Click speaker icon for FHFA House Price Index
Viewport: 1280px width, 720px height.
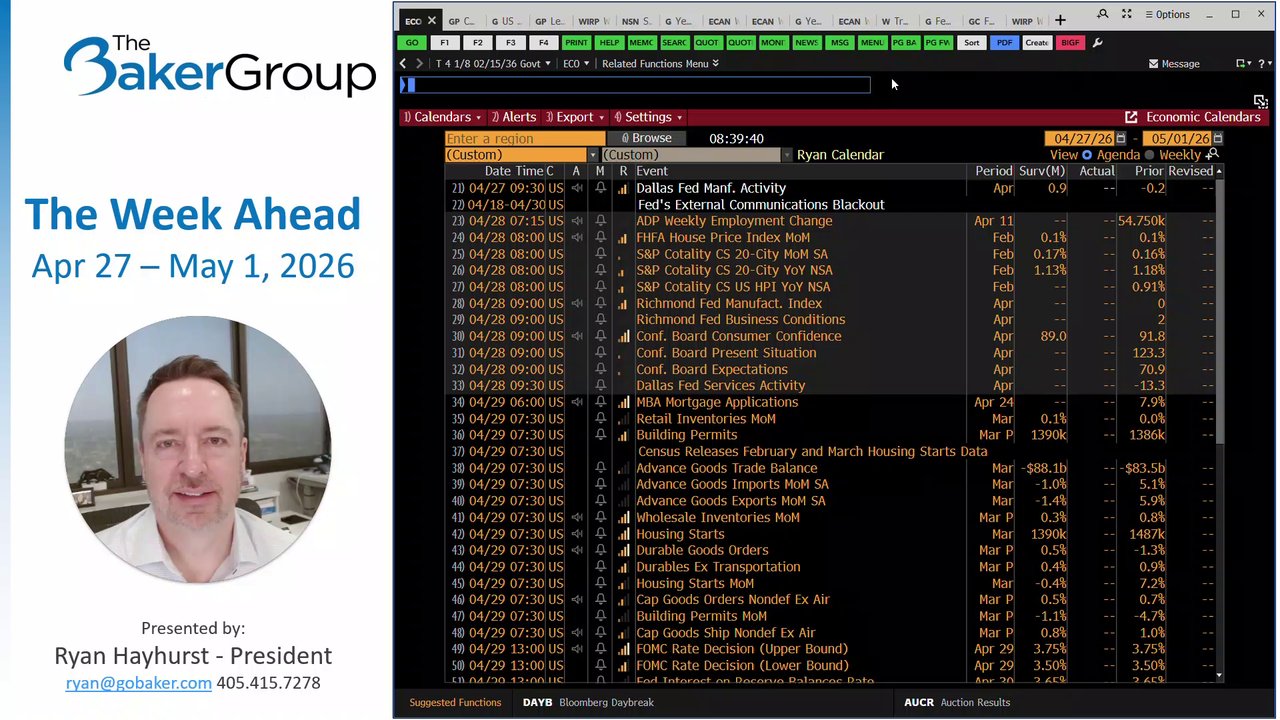(577, 238)
